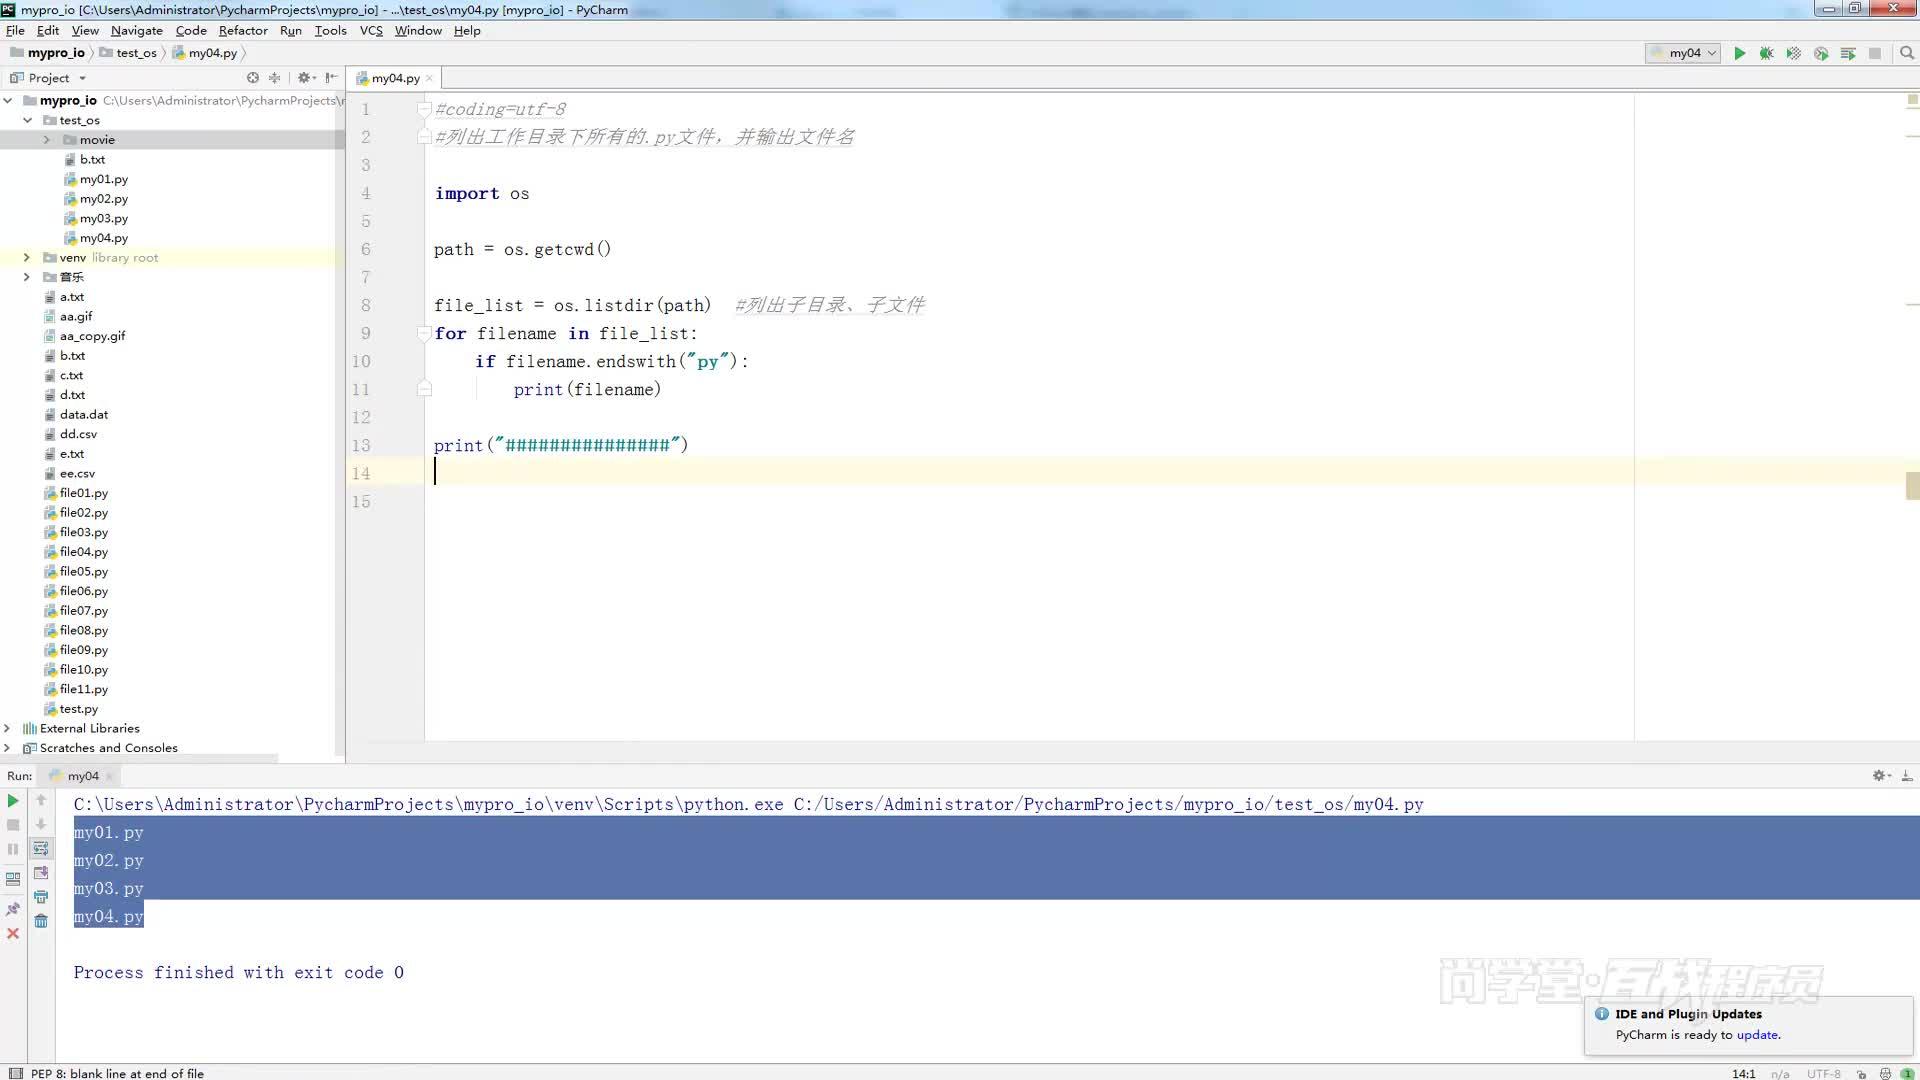Viewport: 1920px width, 1080px height.
Task: Click the update link in notification
Action: pos(1757,1035)
